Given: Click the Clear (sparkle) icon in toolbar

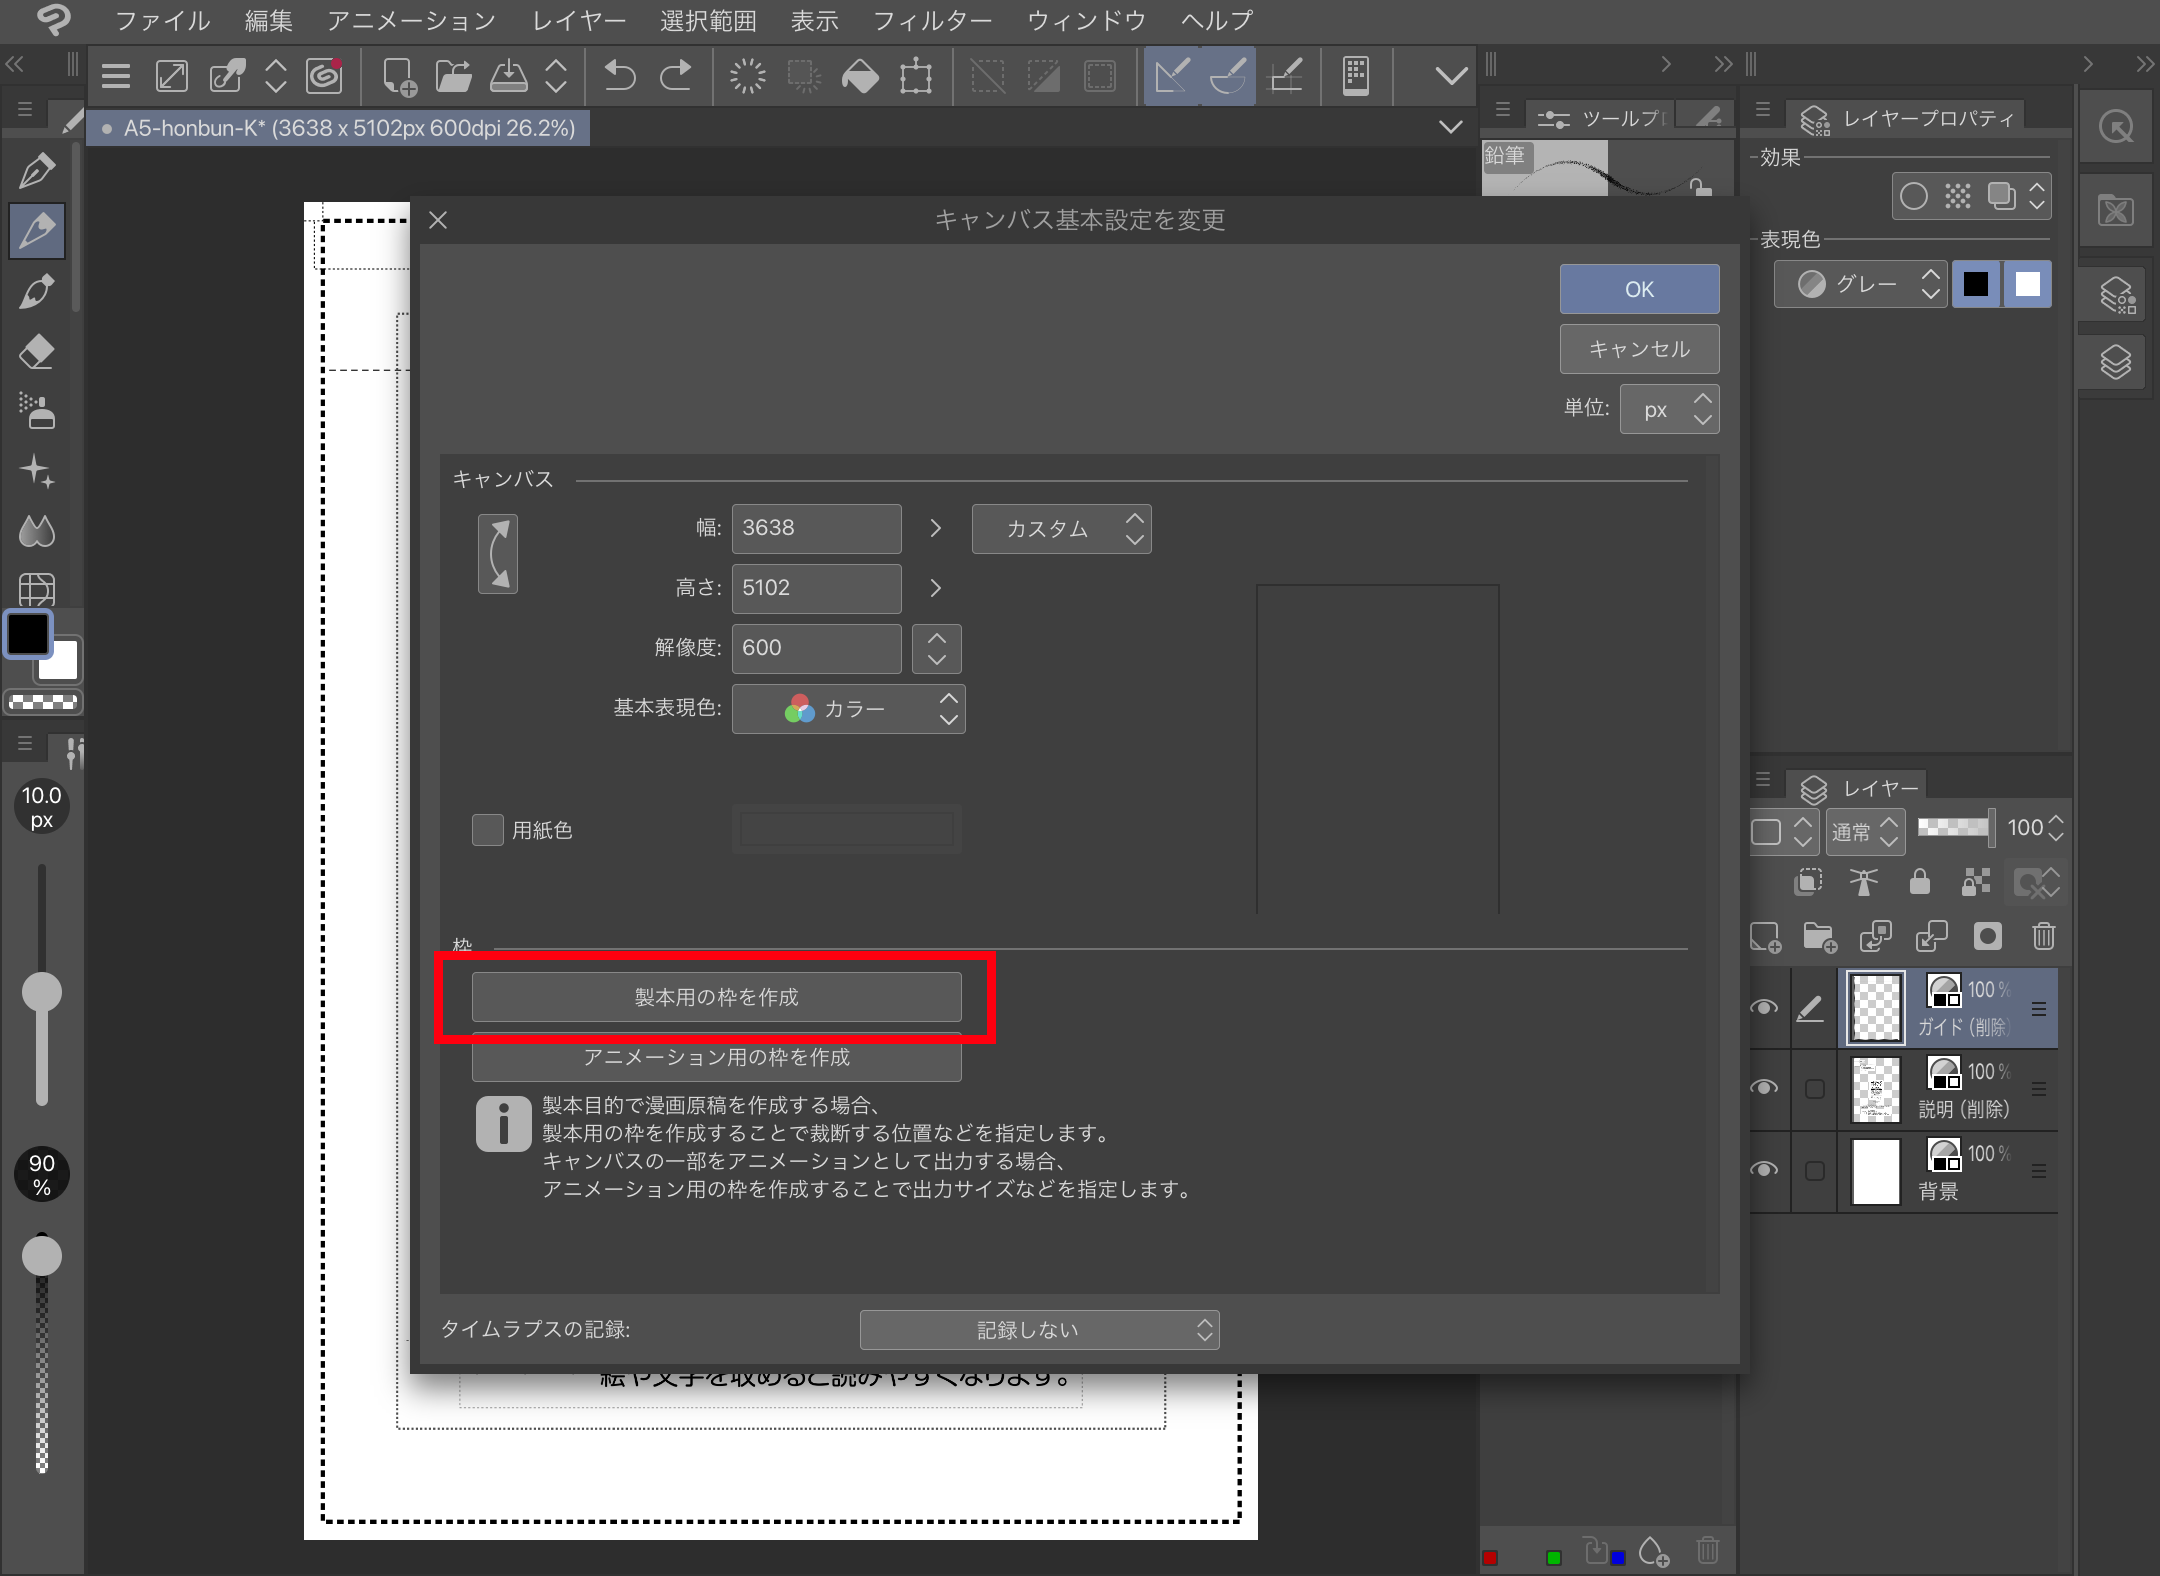Looking at the screenshot, I should click(747, 76).
